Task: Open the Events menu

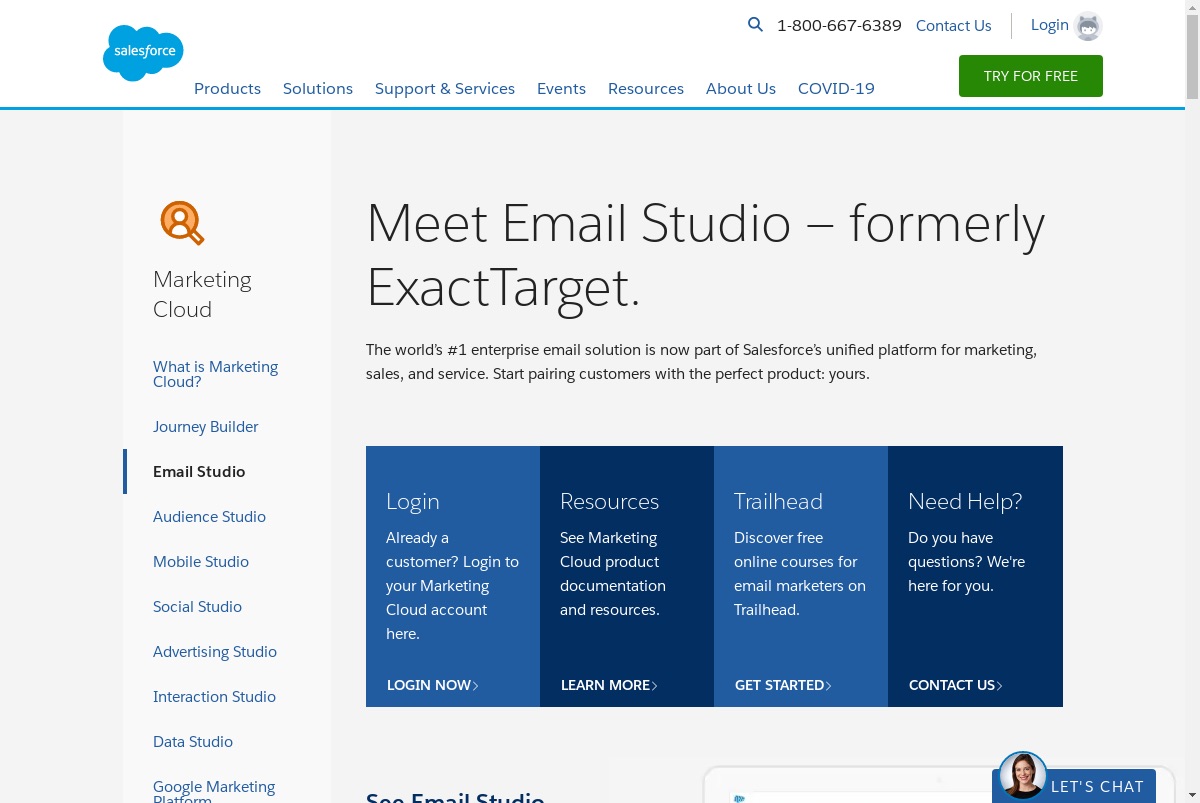Action: coord(561,88)
